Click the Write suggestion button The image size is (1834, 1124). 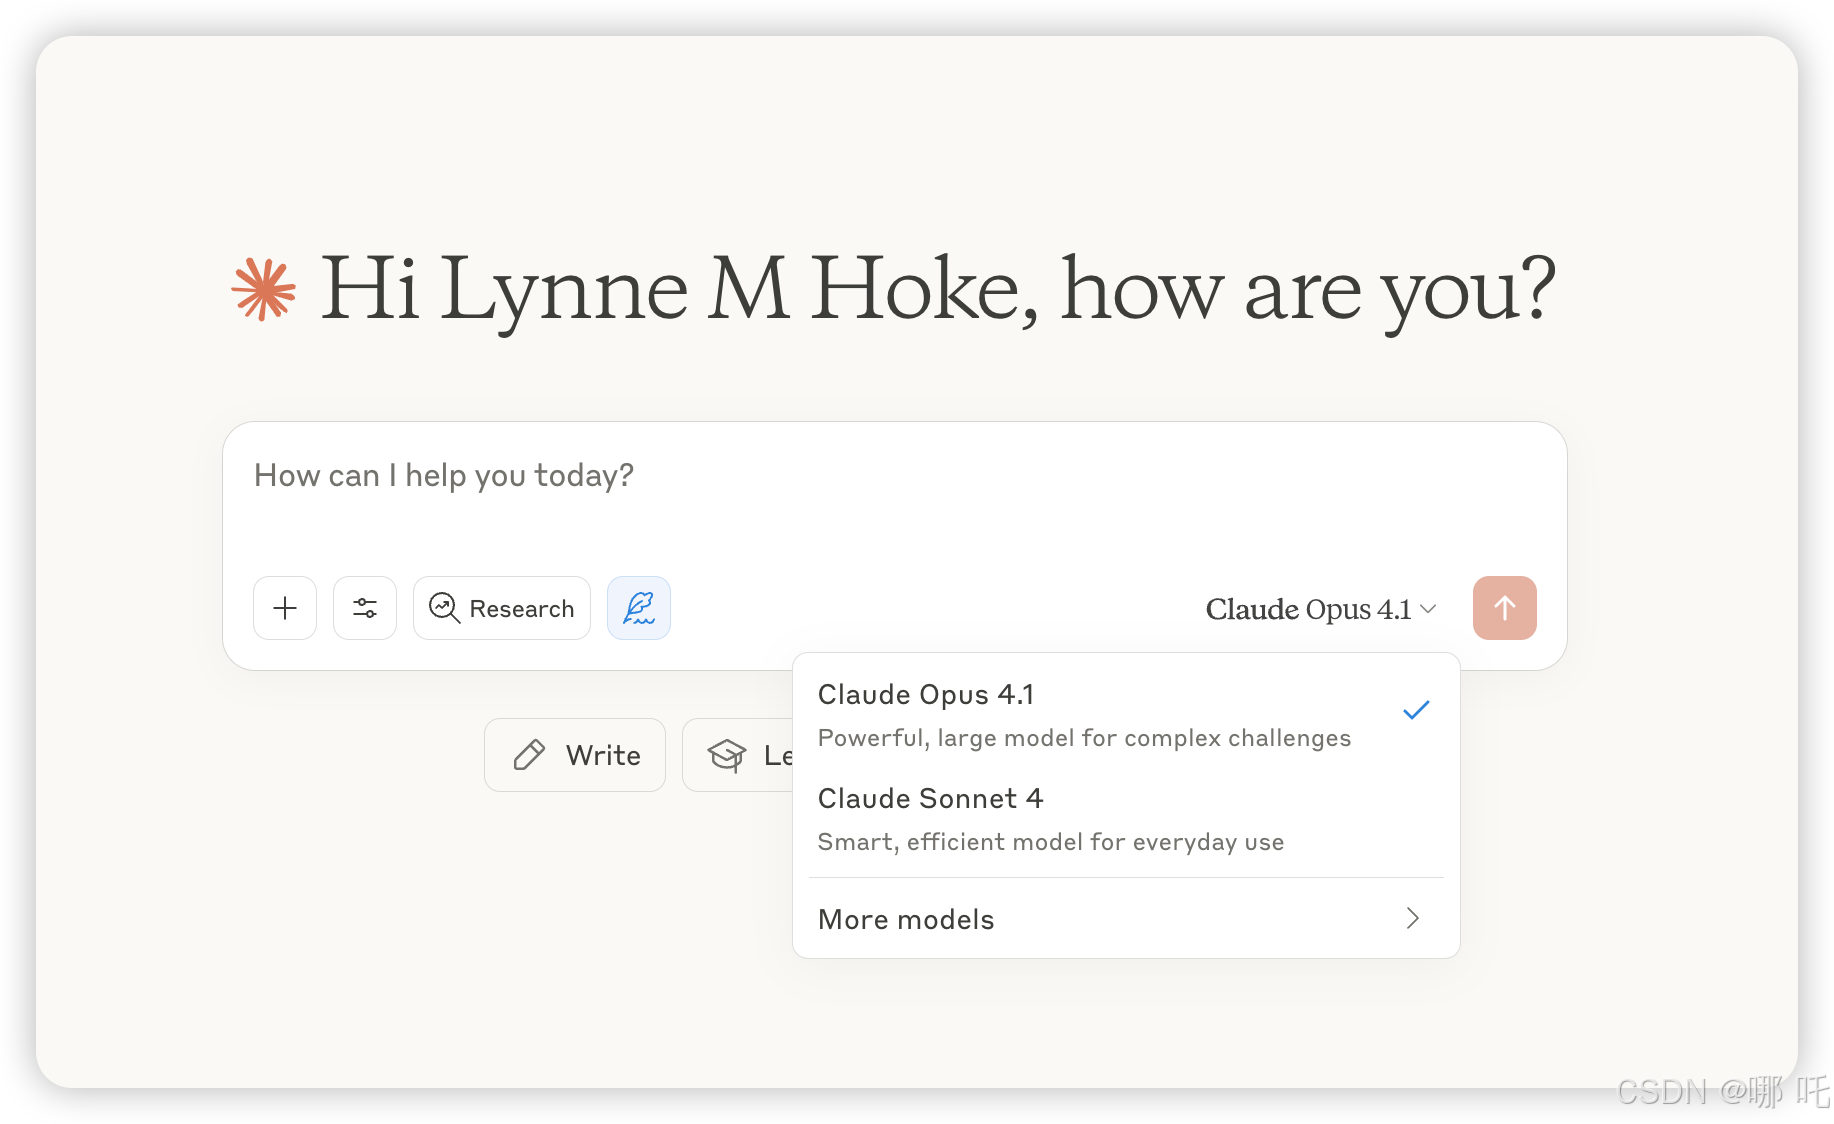coord(575,755)
